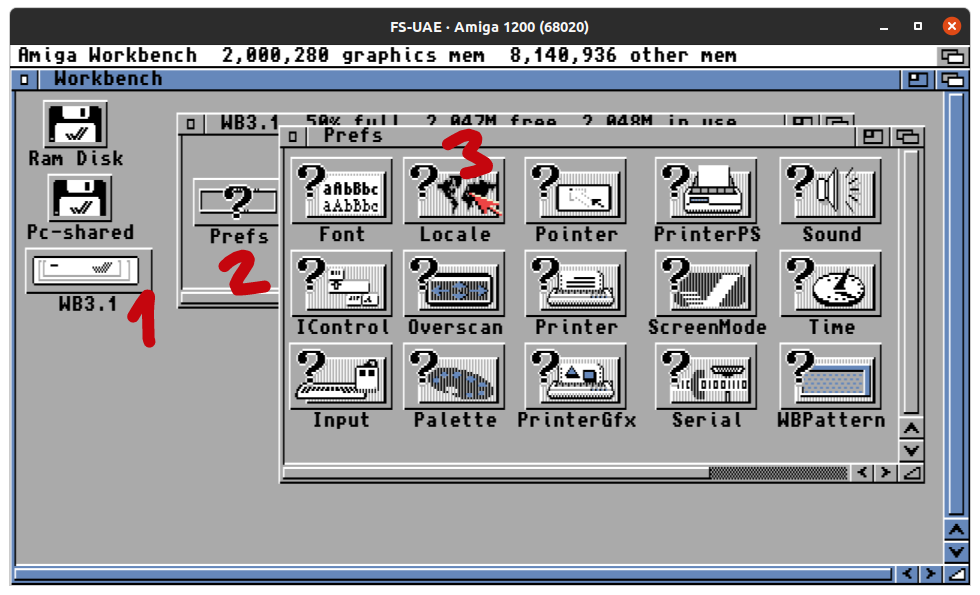Image resolution: width=980 pixels, height=595 pixels.
Task: Click the screen depth gadget in title bar
Action: tap(952, 56)
